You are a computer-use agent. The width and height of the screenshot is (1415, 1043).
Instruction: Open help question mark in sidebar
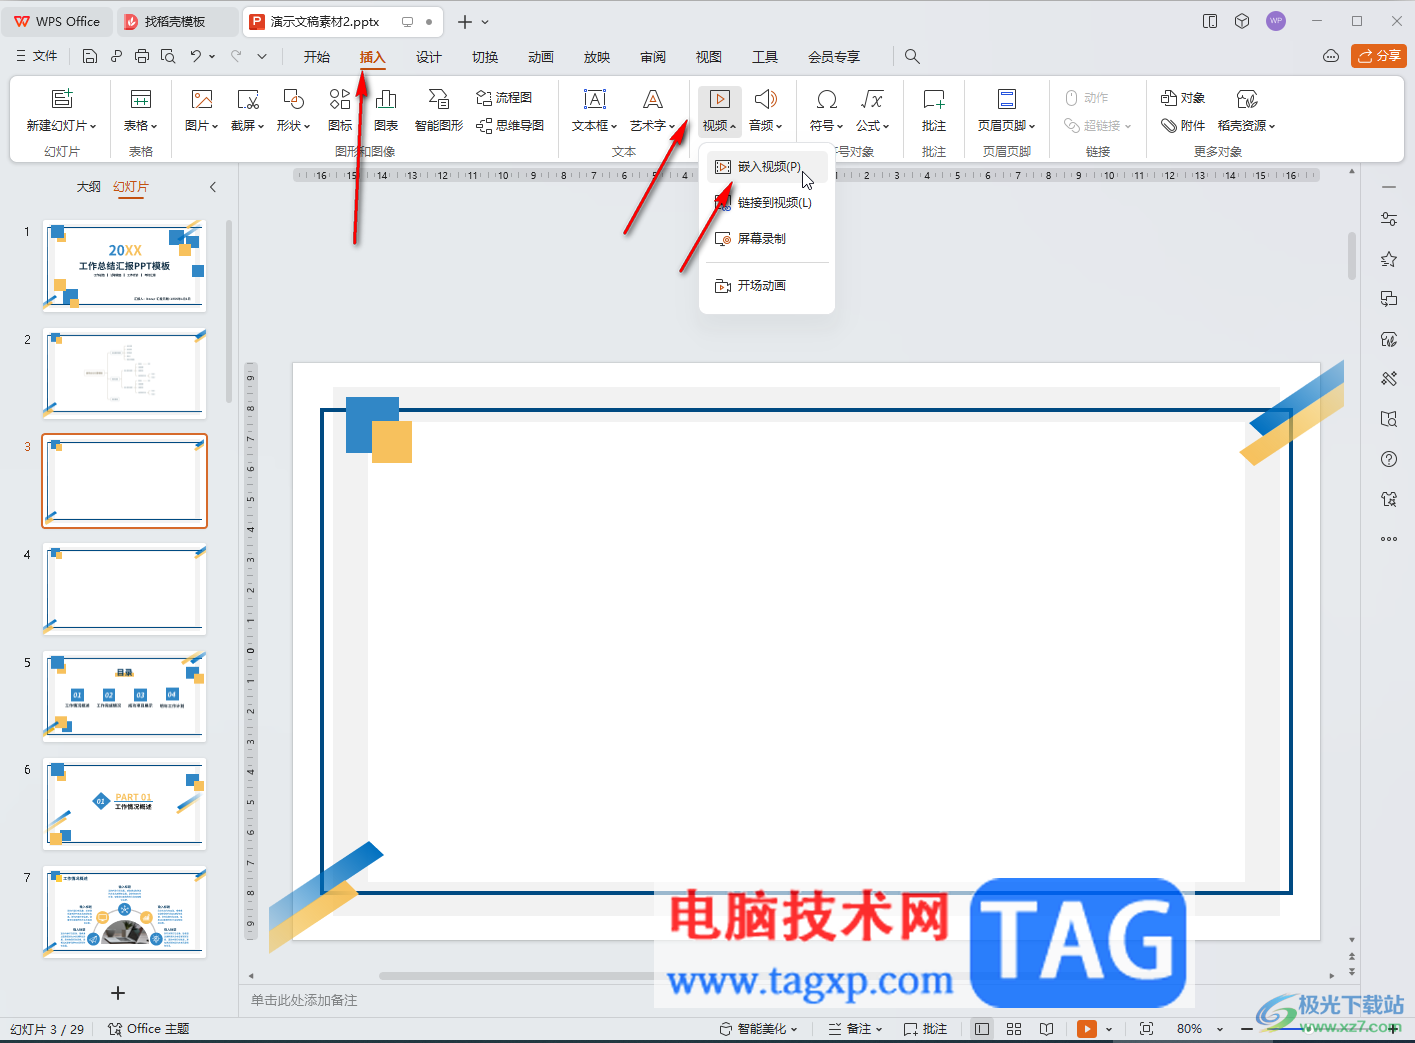(1389, 459)
